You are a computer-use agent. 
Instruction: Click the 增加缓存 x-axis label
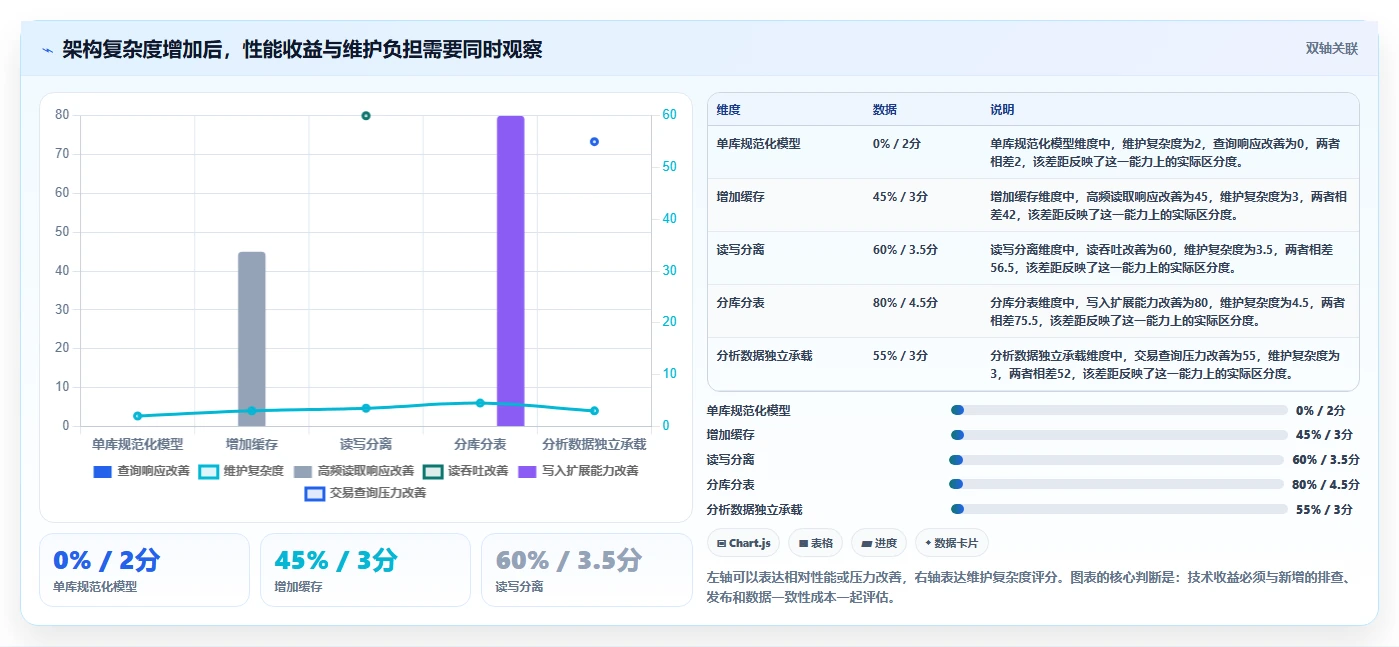[x=252, y=444]
